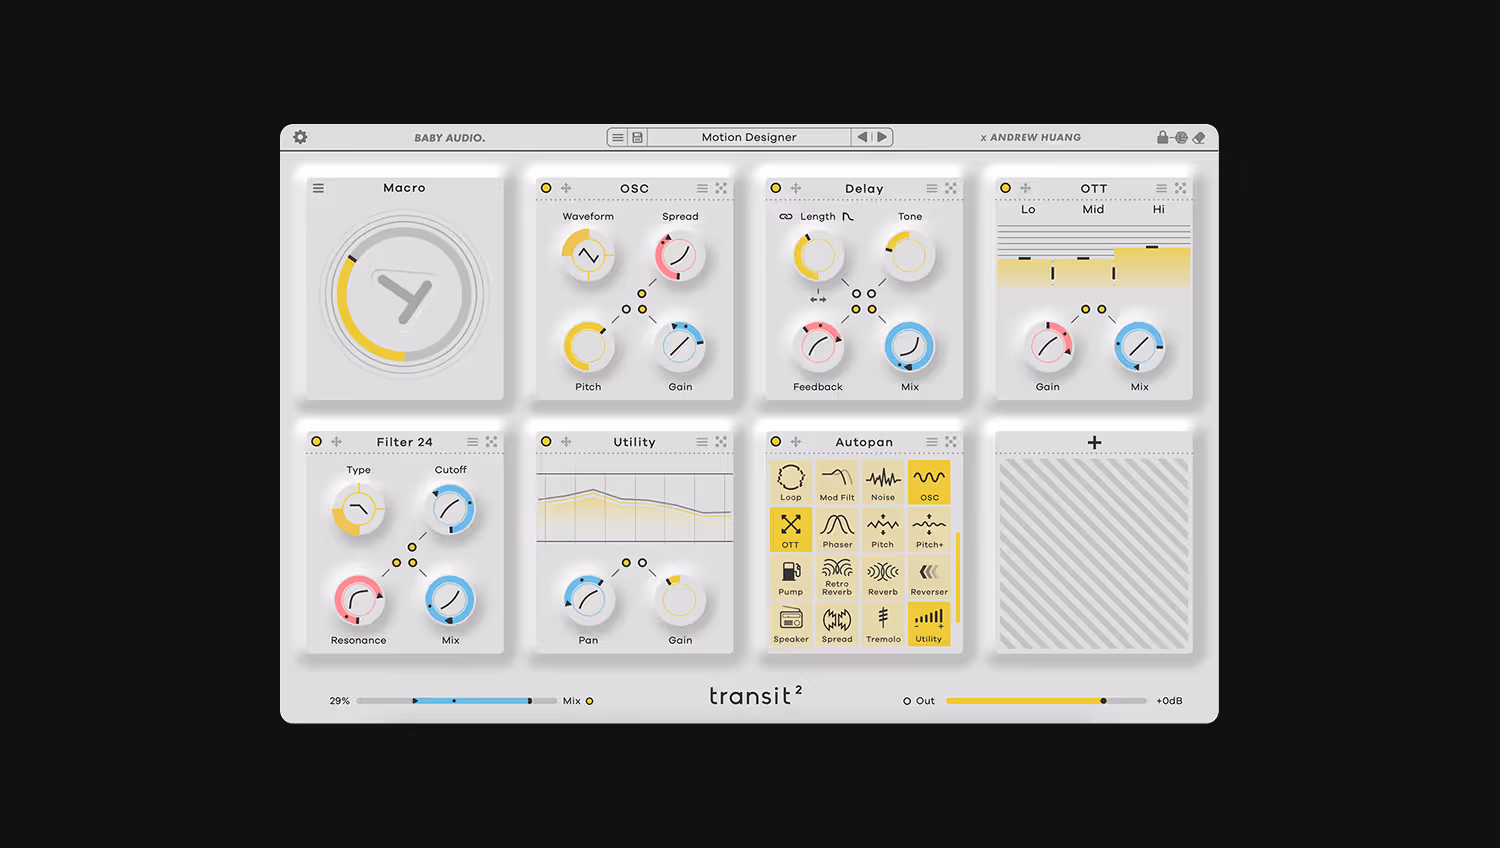Click the OTT Mix knob
The height and width of the screenshot is (848, 1500).
(x=1139, y=347)
